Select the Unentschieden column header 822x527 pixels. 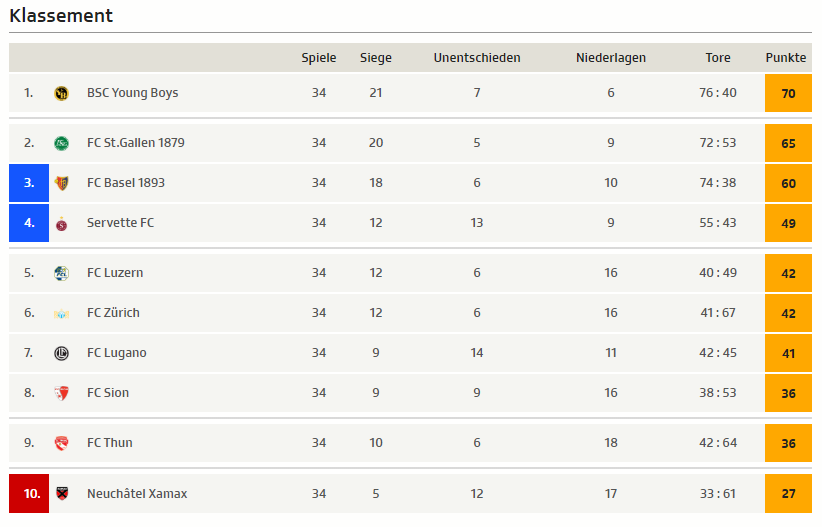[477, 58]
